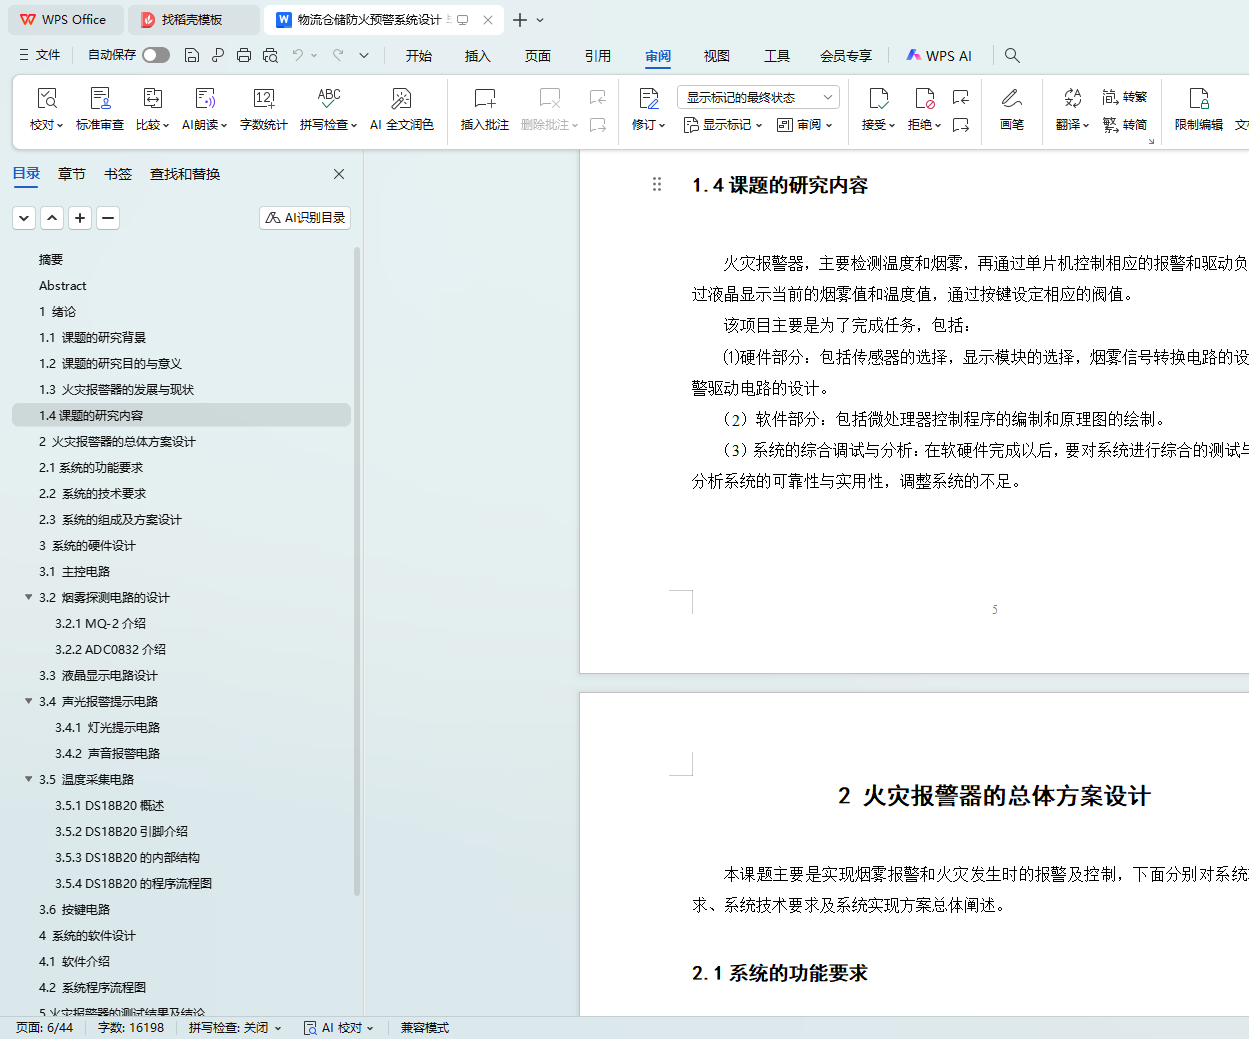This screenshot has width=1249, height=1039.
Task: Toggle 拼写检查 status in status bar
Action: point(234,1027)
